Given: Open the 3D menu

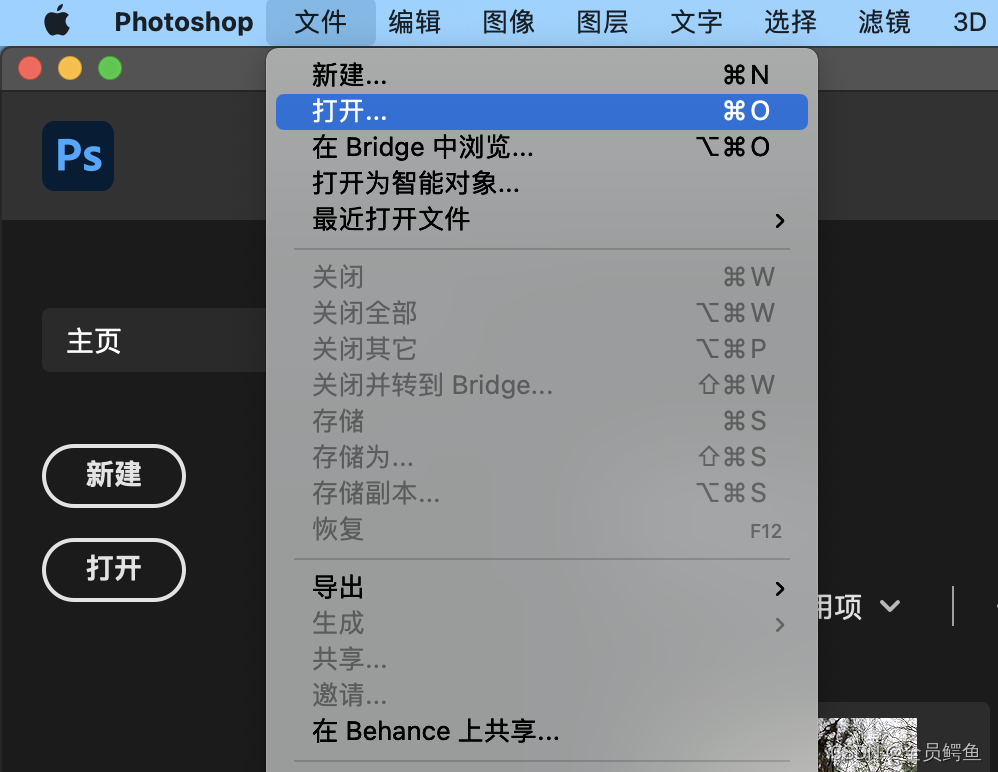Looking at the screenshot, I should click(969, 22).
